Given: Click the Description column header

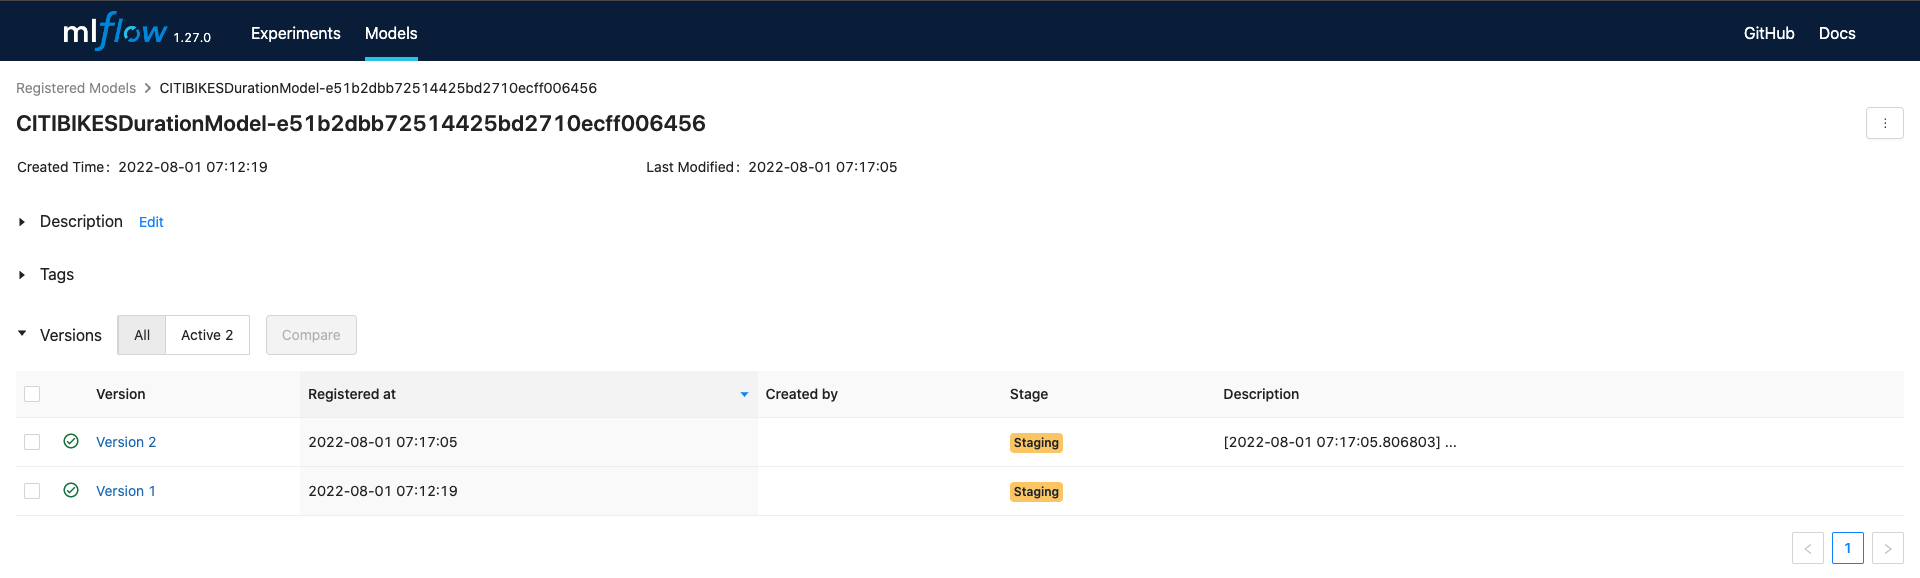Looking at the screenshot, I should pos(1261,394).
